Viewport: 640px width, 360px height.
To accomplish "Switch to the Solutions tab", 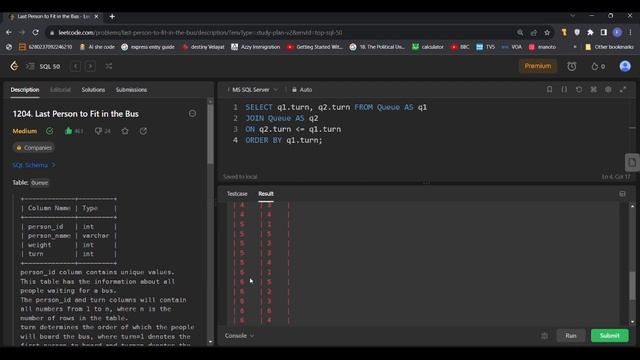I will coord(93,89).
